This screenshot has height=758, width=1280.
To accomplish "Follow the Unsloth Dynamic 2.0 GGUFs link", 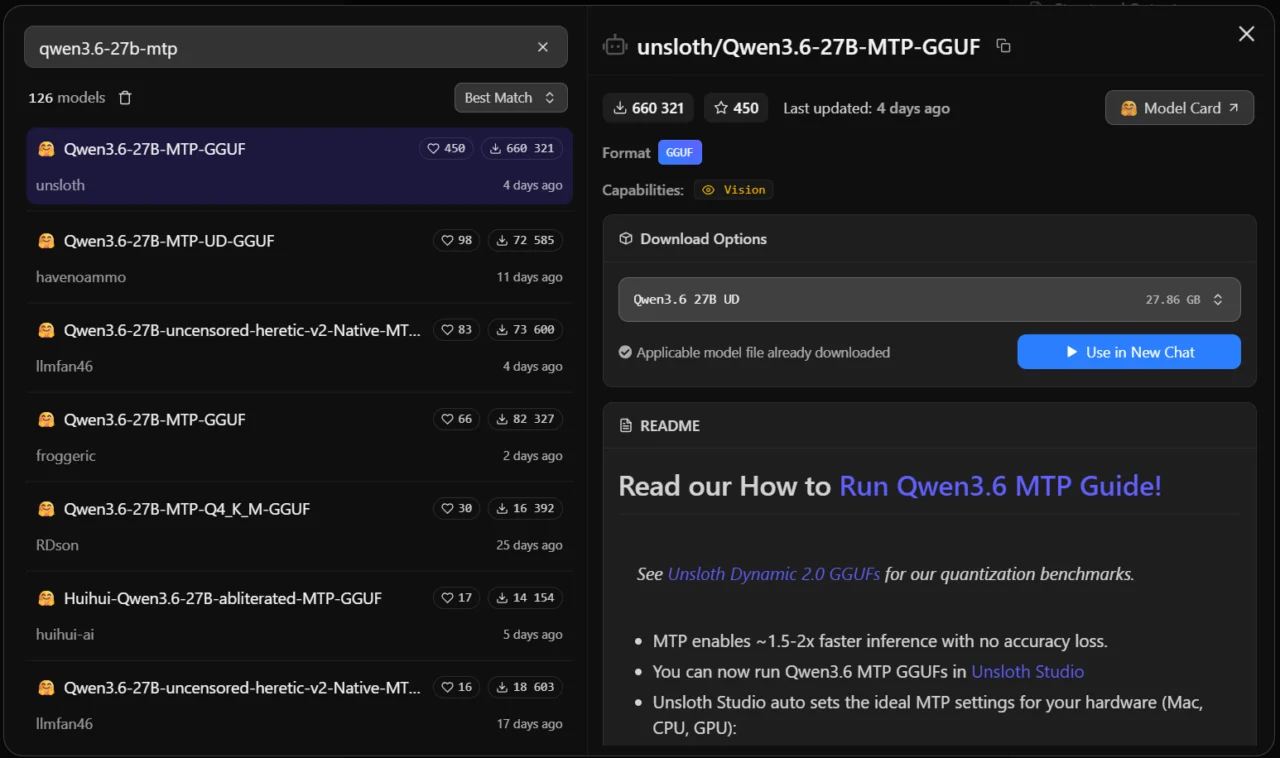I will (774, 574).
